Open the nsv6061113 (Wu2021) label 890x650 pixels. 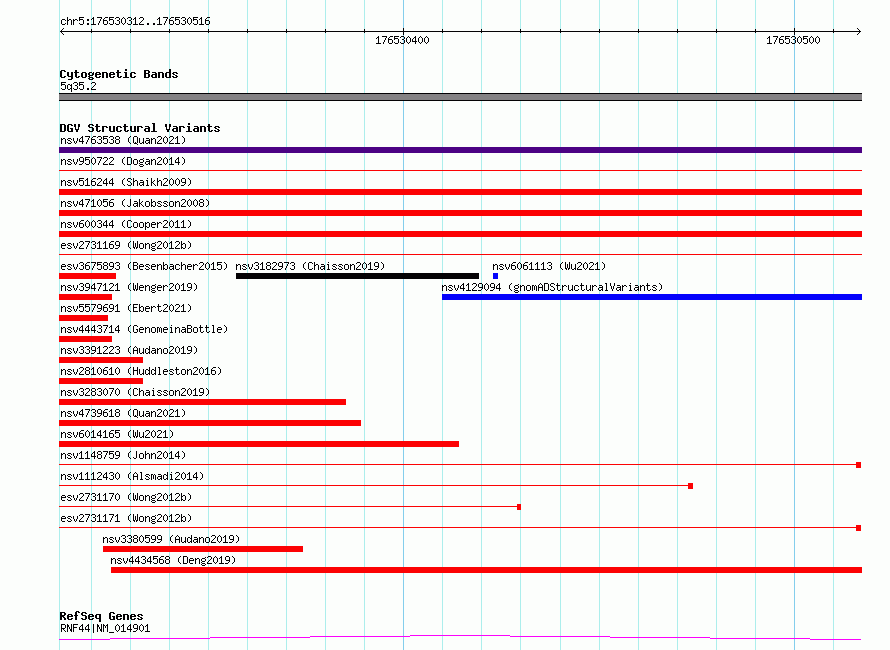(549, 266)
